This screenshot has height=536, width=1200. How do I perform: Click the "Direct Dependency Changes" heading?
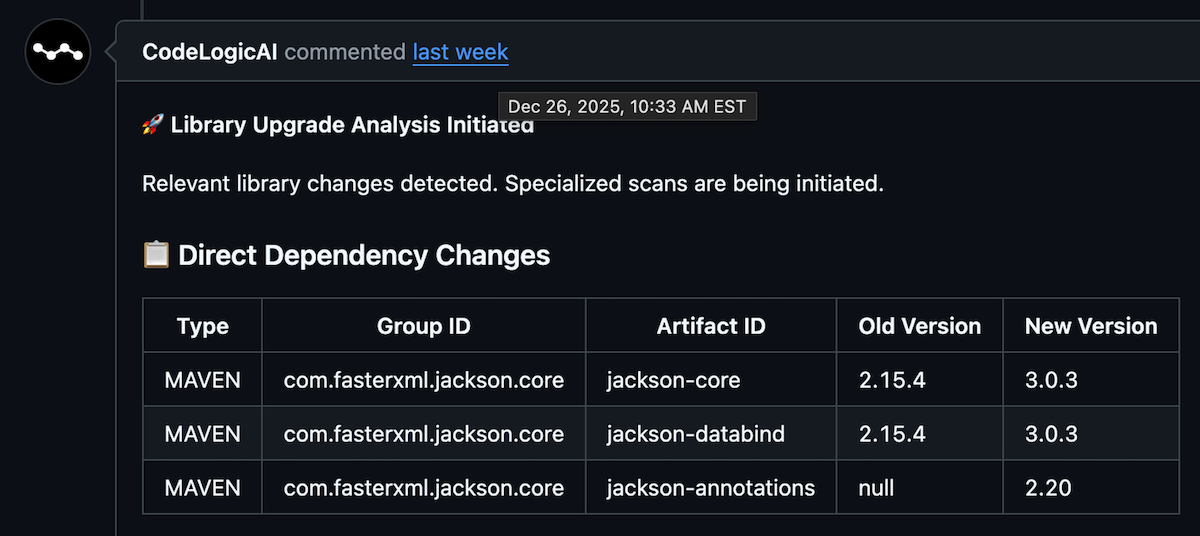[364, 255]
